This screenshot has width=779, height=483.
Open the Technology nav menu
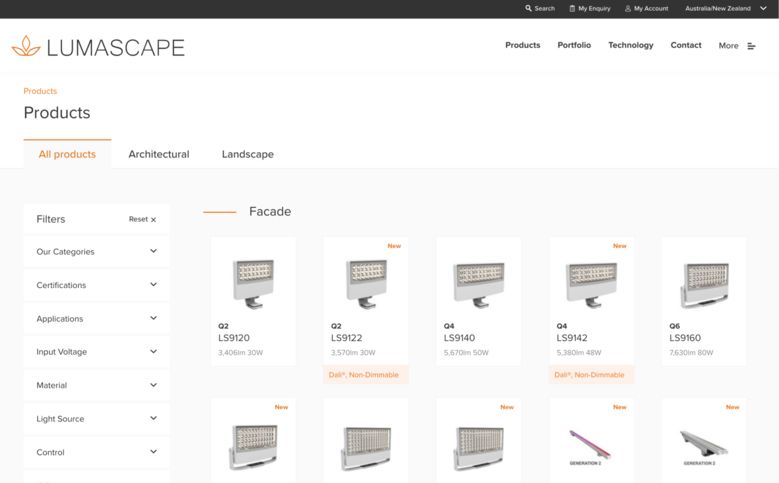click(x=630, y=45)
